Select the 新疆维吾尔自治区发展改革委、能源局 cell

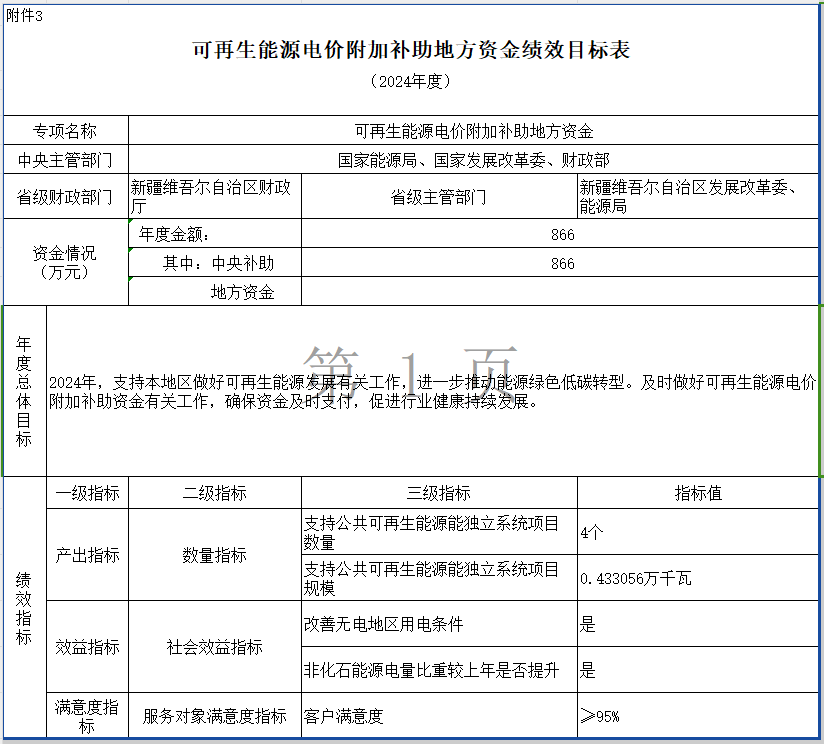697,196
